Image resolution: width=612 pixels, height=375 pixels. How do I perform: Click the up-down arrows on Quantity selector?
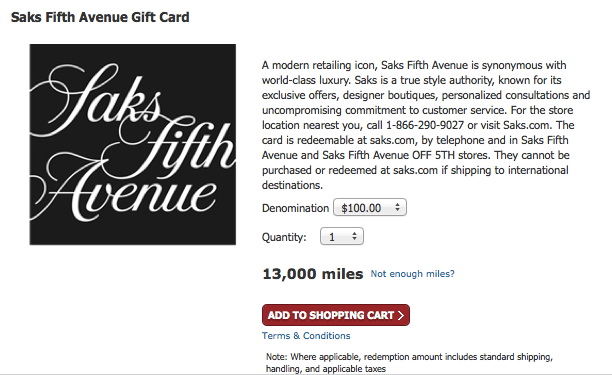coord(354,236)
